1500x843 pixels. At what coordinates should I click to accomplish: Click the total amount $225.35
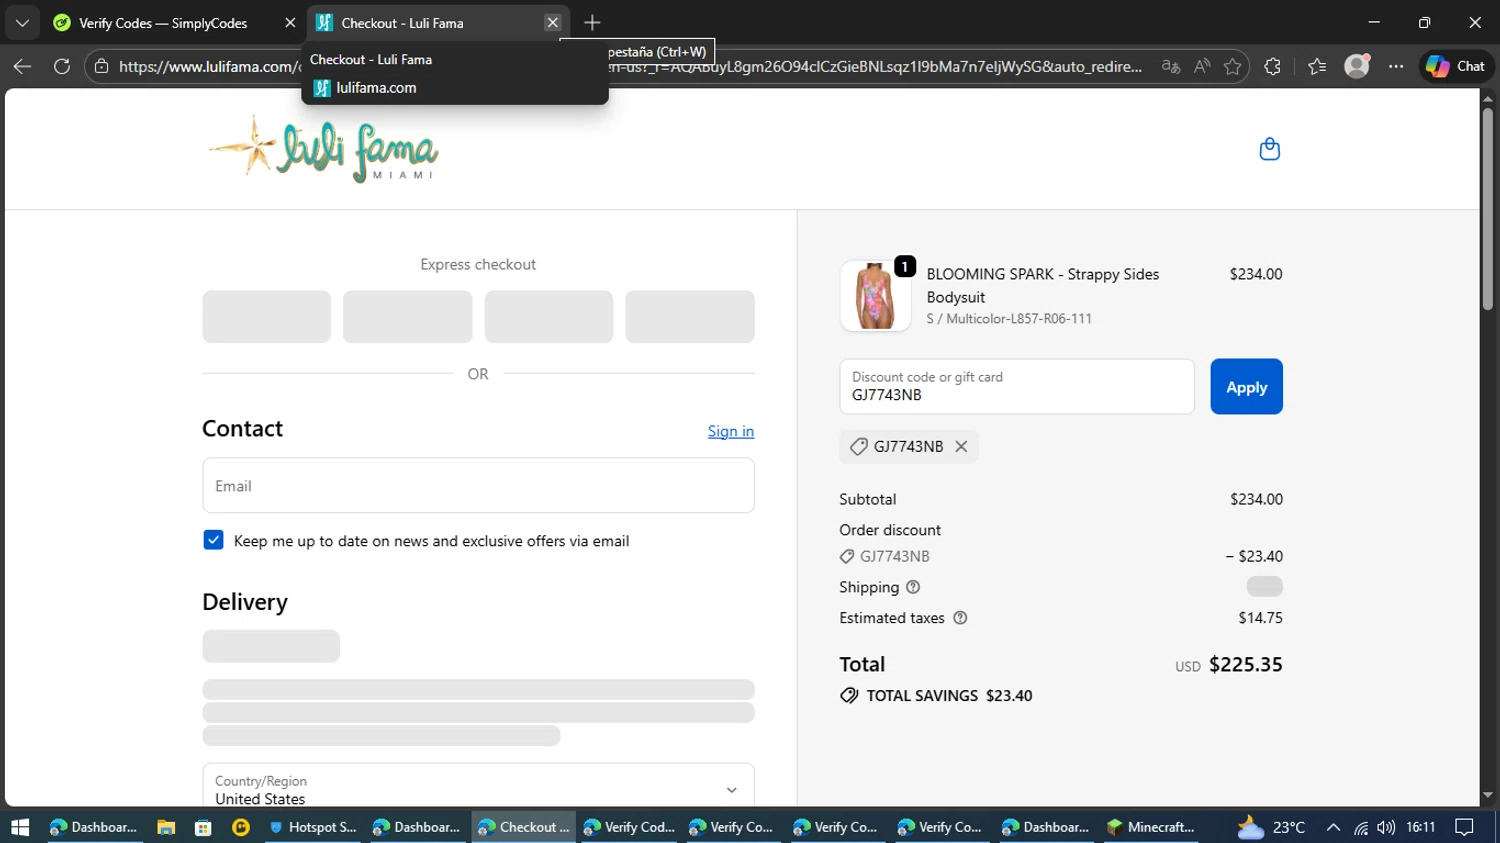[x=1245, y=665]
